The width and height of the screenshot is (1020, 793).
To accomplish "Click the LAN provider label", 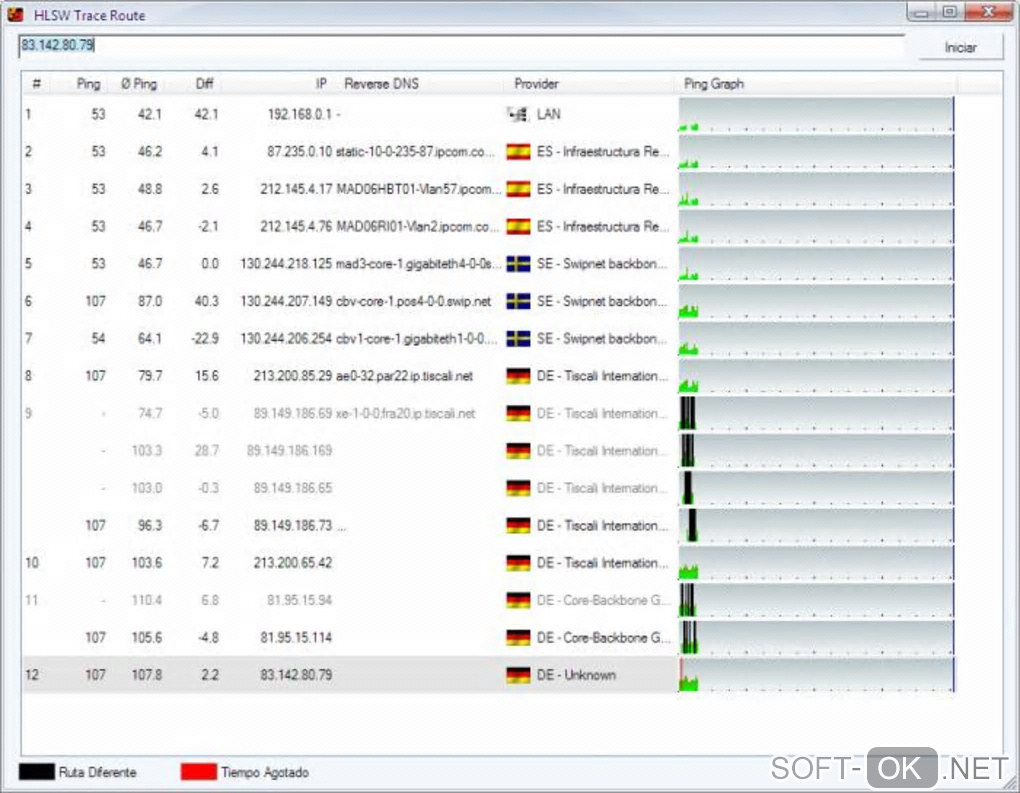I will [x=548, y=114].
